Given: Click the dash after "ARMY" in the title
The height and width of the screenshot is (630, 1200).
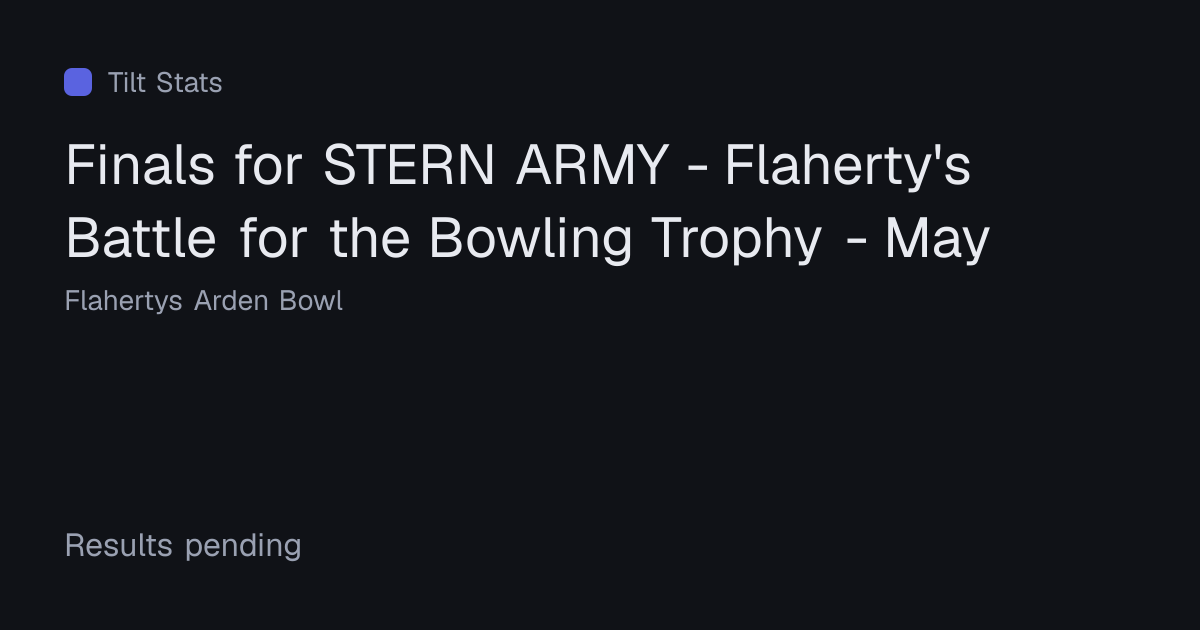Looking at the screenshot, I should click(696, 170).
